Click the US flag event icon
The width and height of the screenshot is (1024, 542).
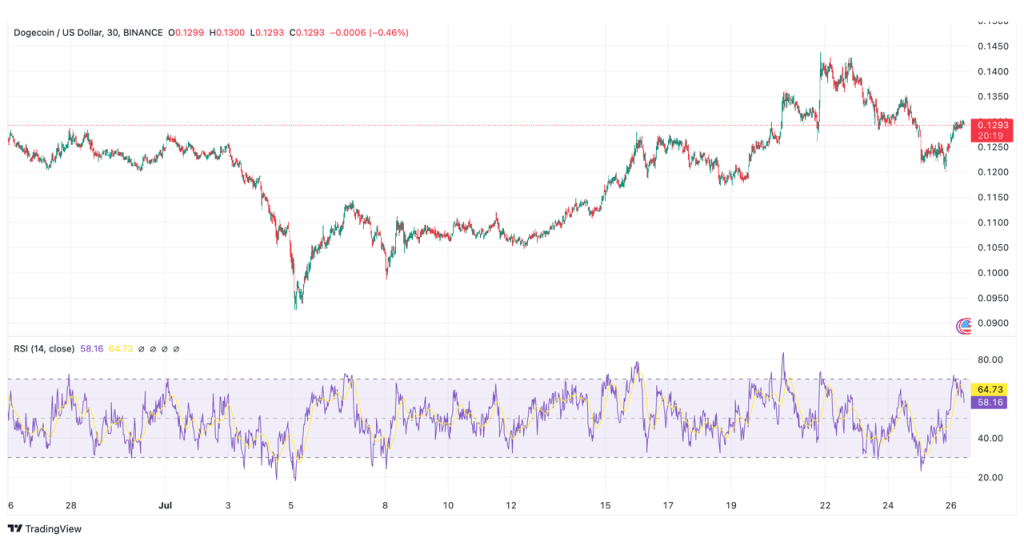[x=964, y=325]
